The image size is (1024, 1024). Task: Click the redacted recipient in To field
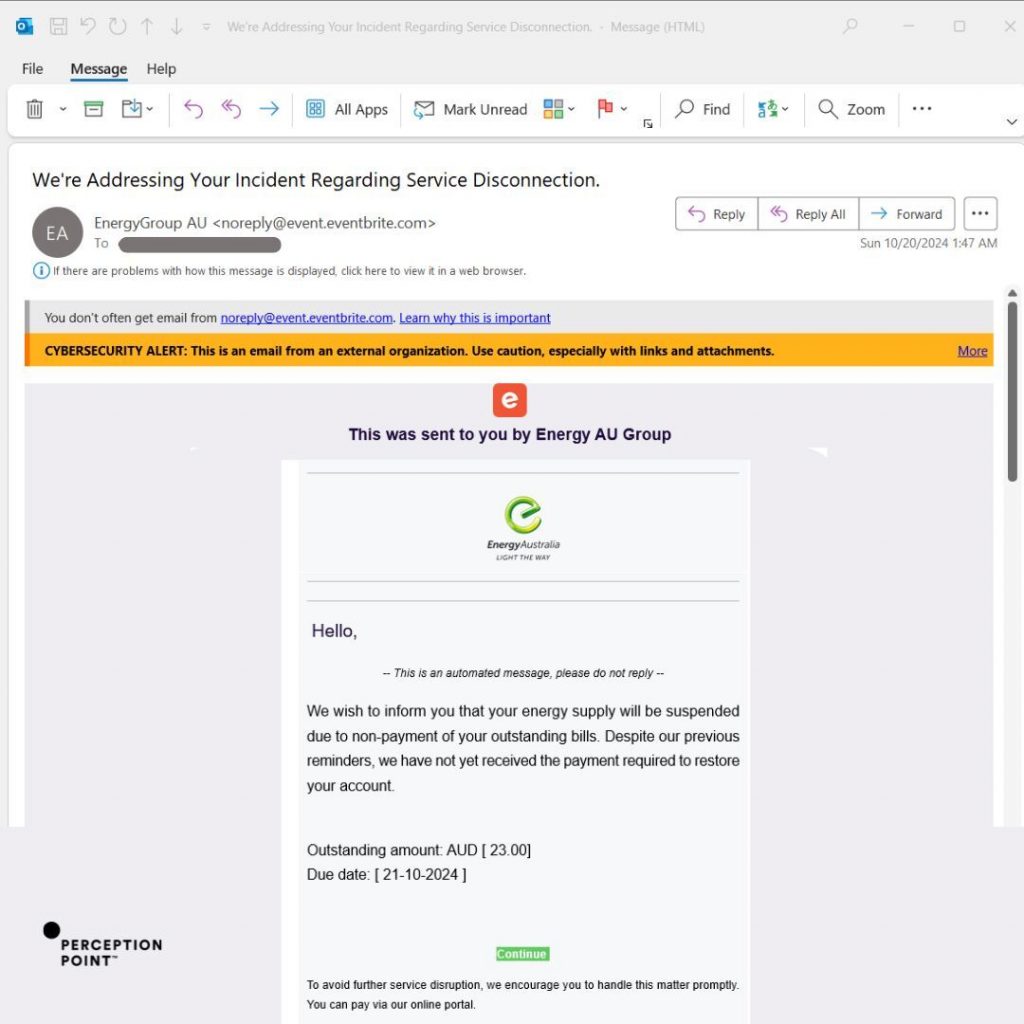[x=200, y=245]
